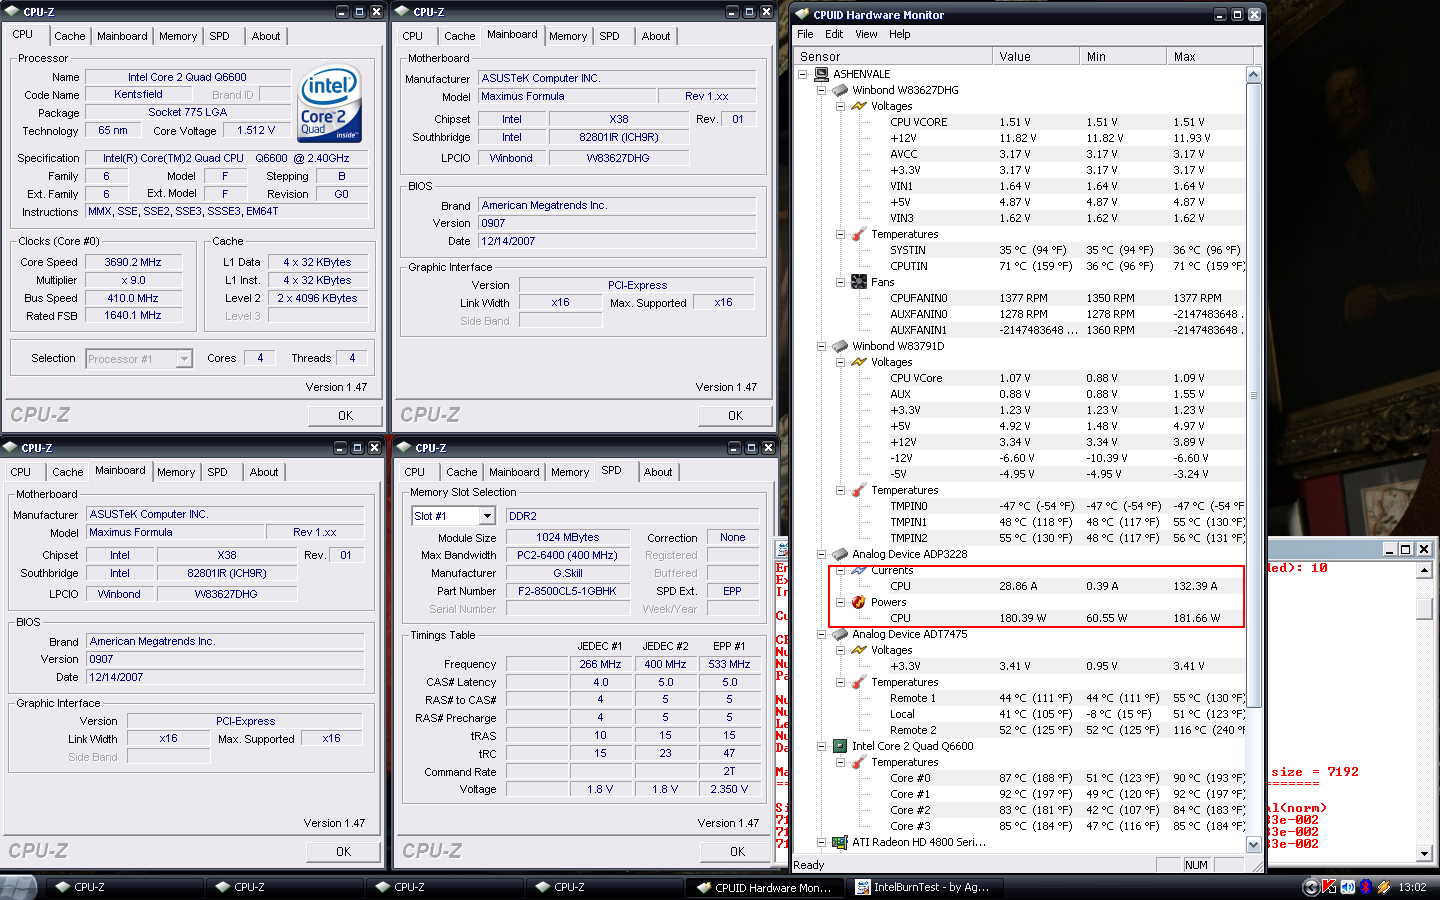Click the red K antivirus tray icon
The width and height of the screenshot is (1440, 900).
(1329, 887)
